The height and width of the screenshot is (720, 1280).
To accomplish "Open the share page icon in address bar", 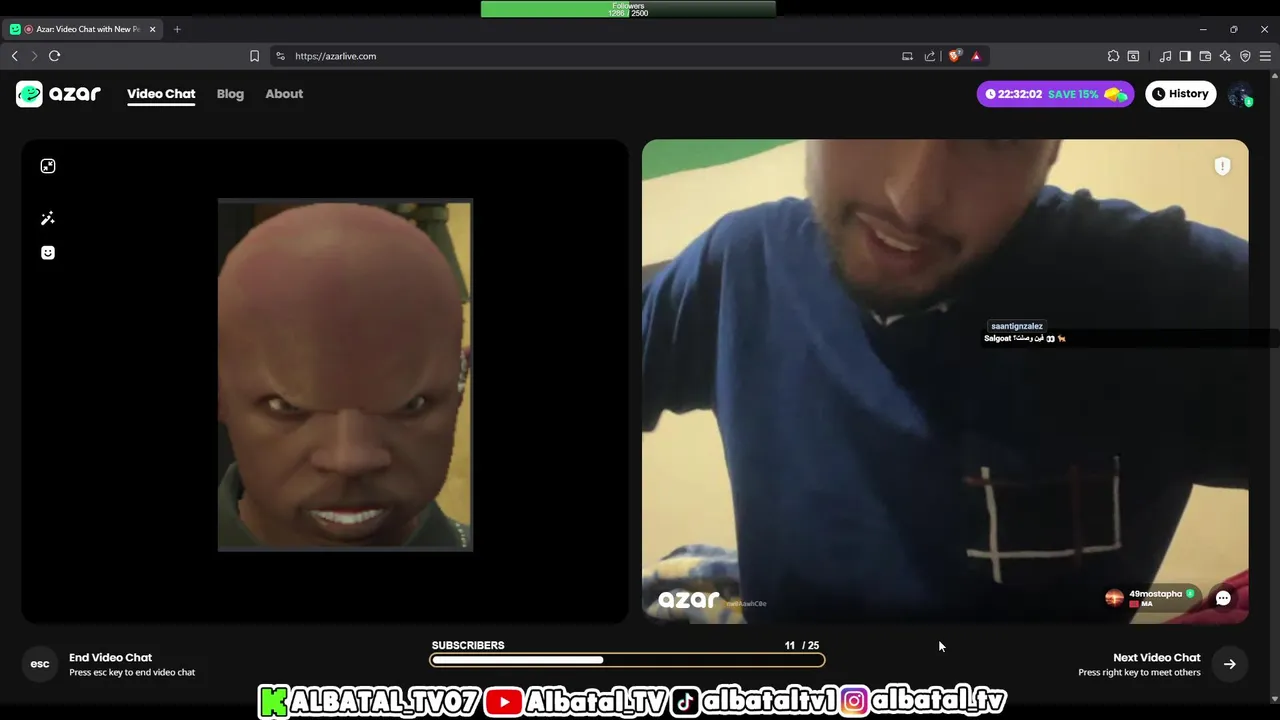I will point(930,56).
